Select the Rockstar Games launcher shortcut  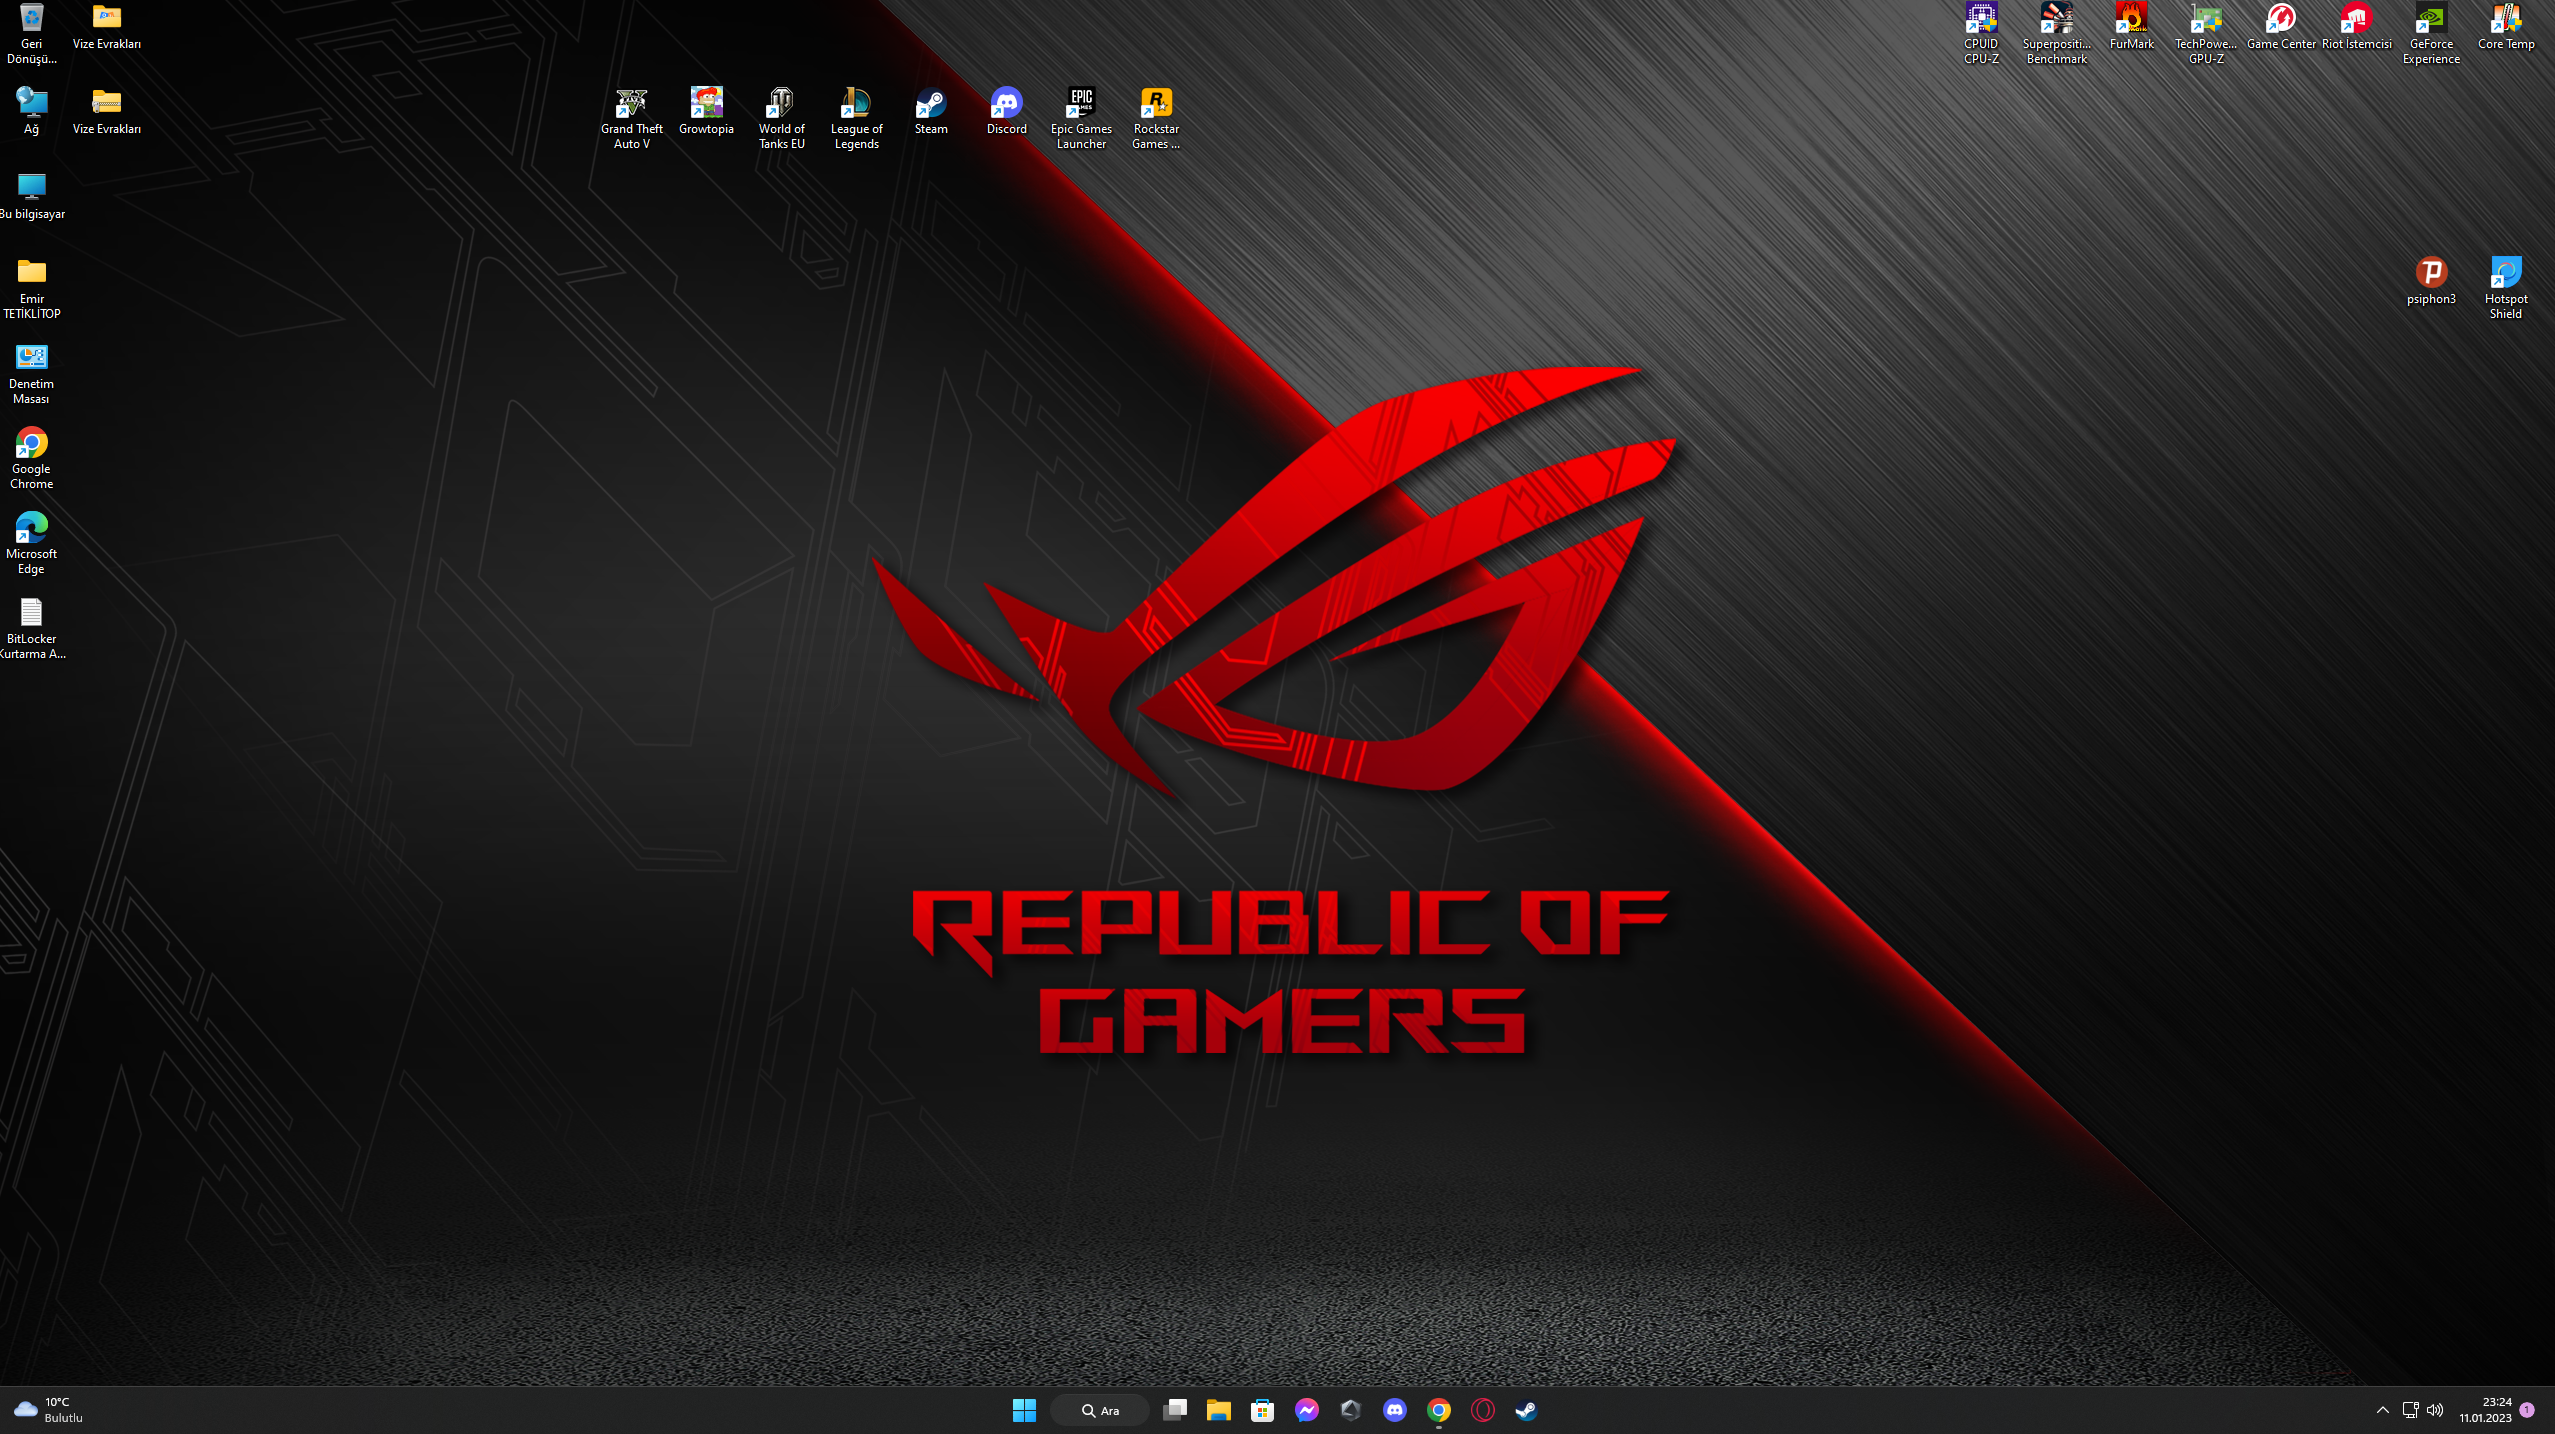click(1156, 118)
